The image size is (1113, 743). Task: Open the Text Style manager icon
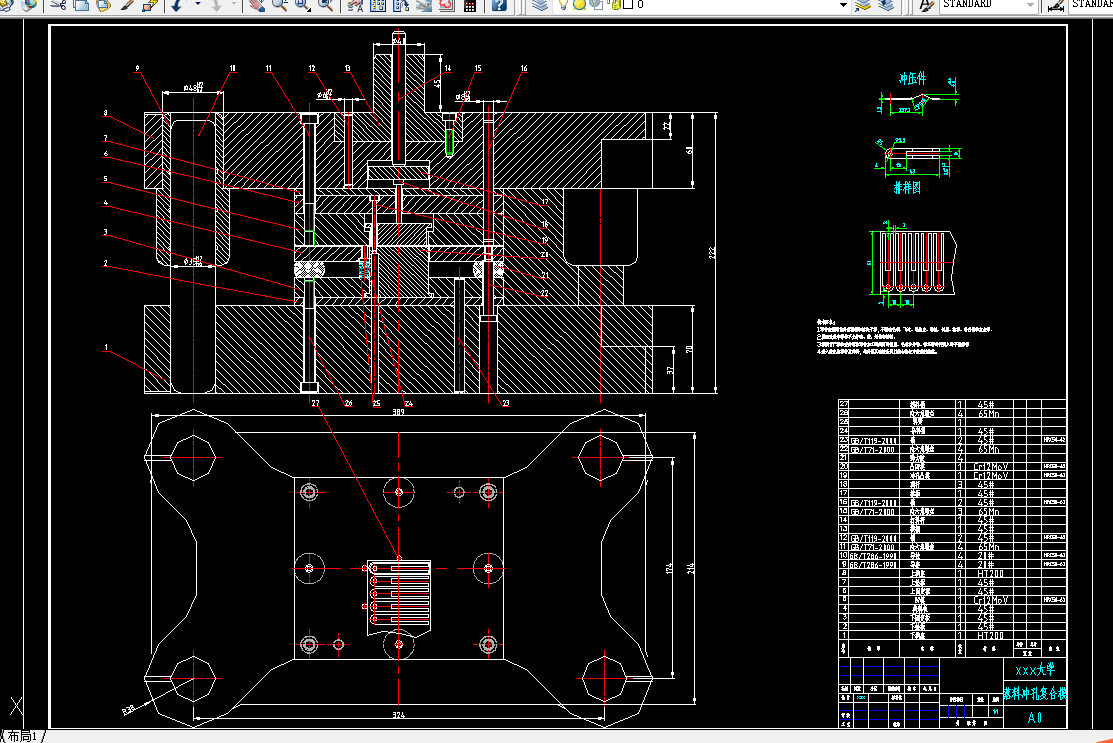pyautogui.click(x=926, y=5)
